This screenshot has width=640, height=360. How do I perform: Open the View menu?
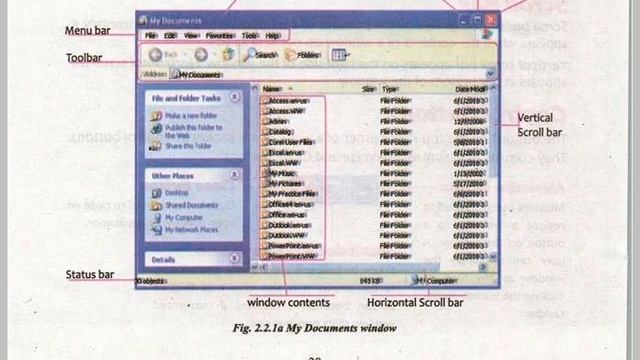coord(191,36)
